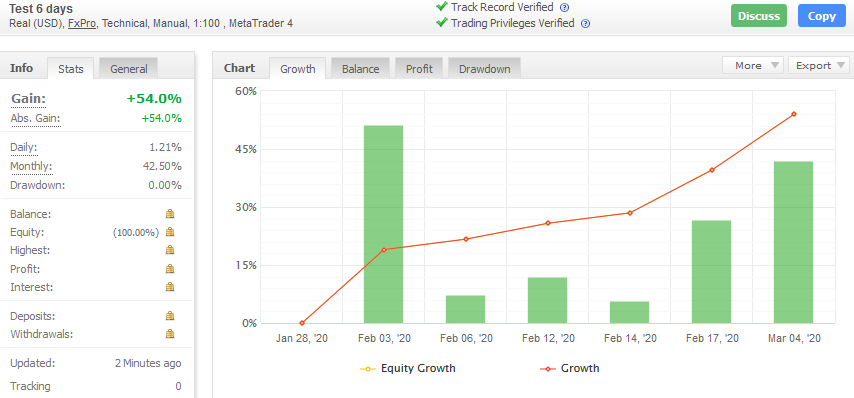
Task: Click the Daily label
Action: (x=24, y=148)
